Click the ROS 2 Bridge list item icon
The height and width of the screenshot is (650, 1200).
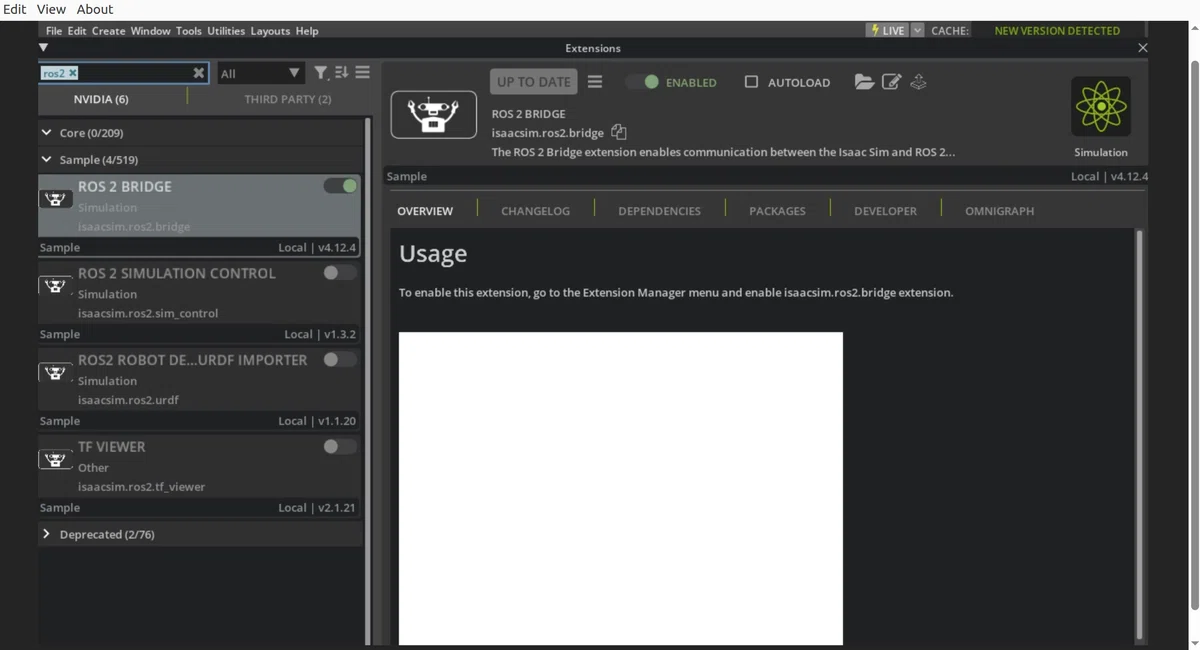pos(55,199)
